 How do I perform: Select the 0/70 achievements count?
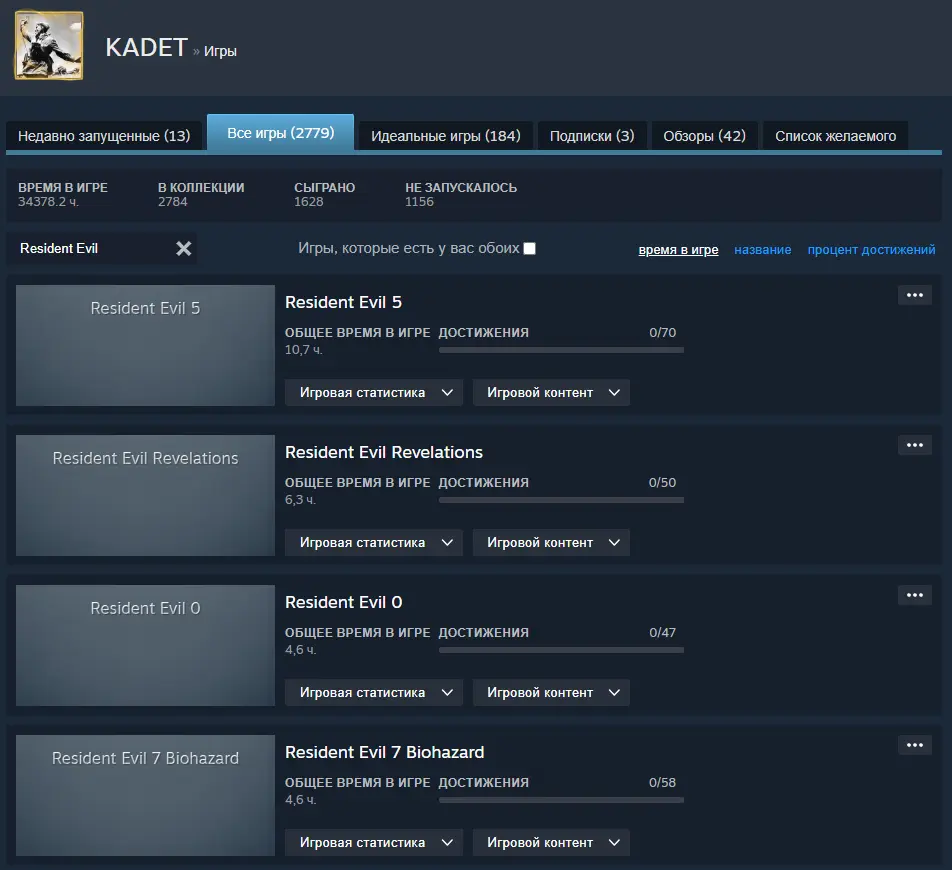[x=662, y=333]
